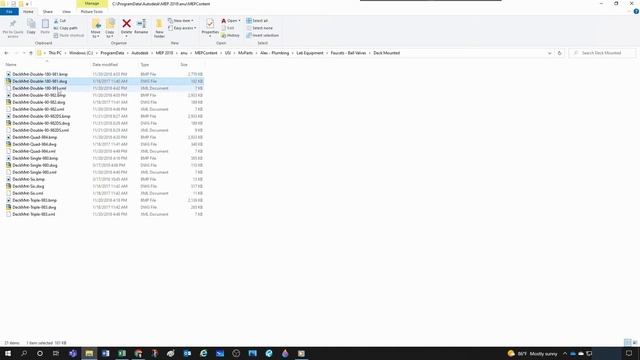The height and width of the screenshot is (360, 640).
Task: Click the red Delete icon
Action: click(127, 24)
